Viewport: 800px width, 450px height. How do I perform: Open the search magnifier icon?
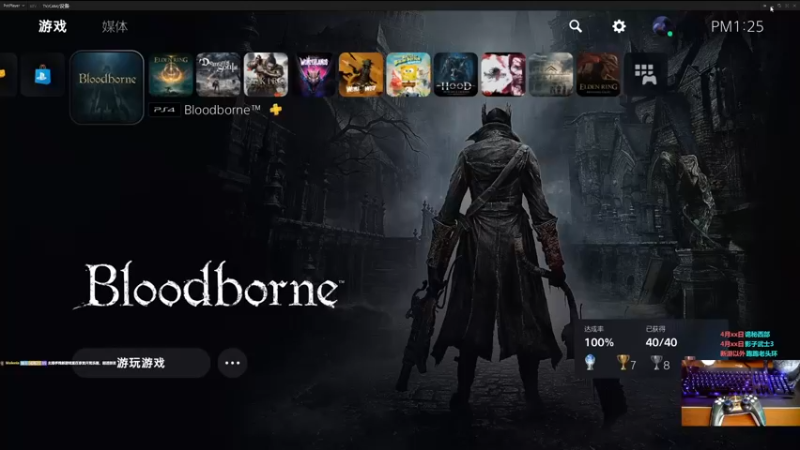(576, 26)
